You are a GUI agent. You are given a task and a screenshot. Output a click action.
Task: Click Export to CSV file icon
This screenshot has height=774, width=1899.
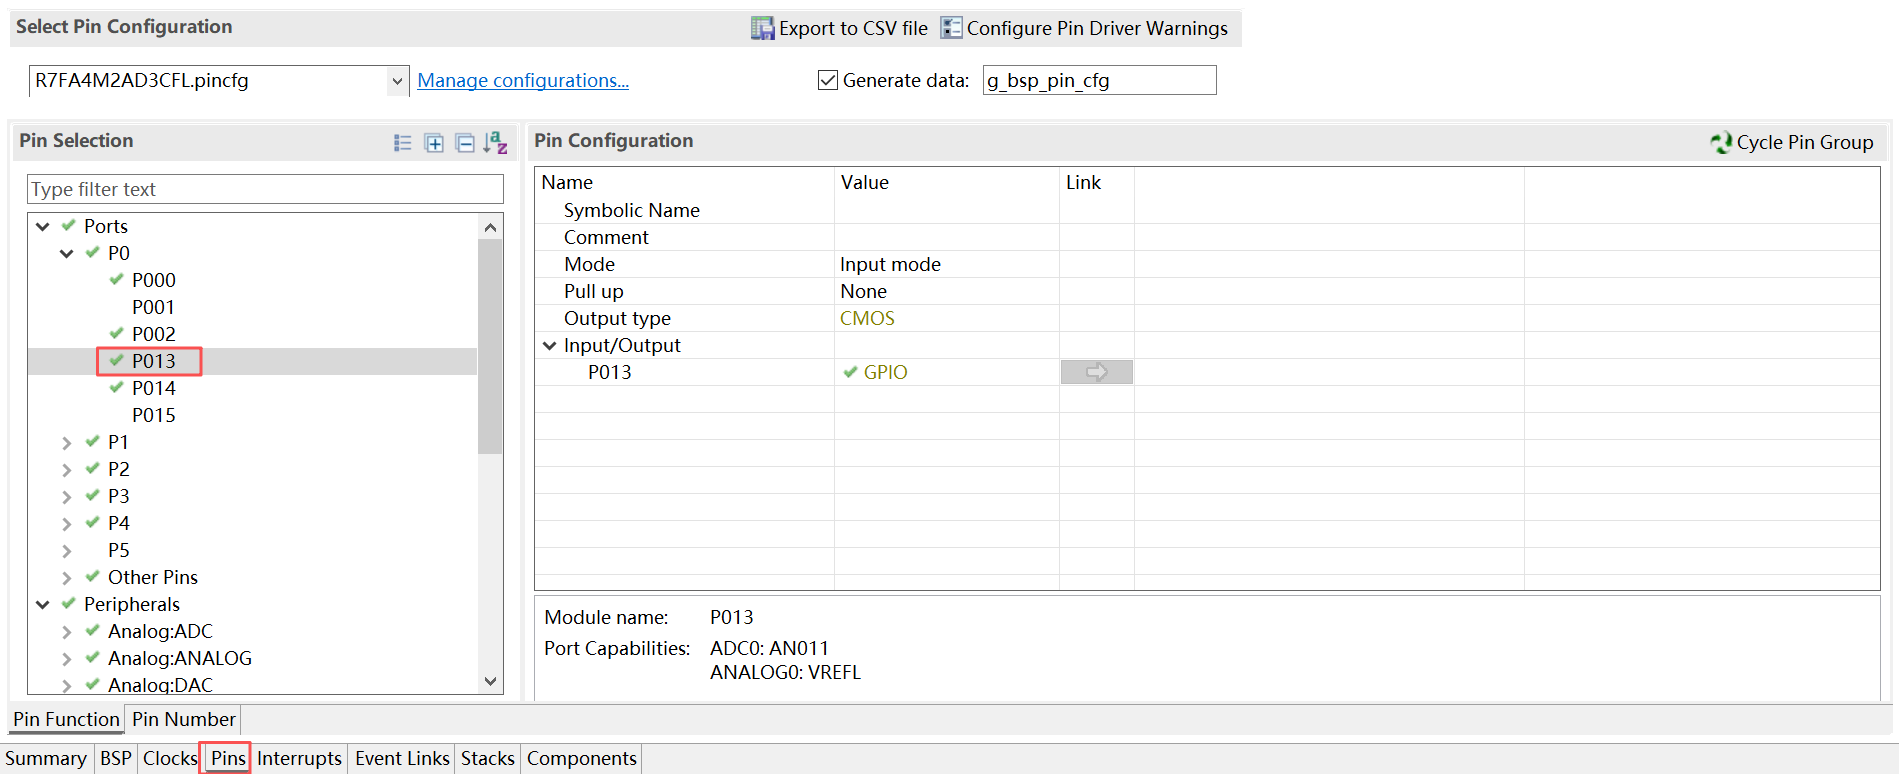tap(762, 28)
